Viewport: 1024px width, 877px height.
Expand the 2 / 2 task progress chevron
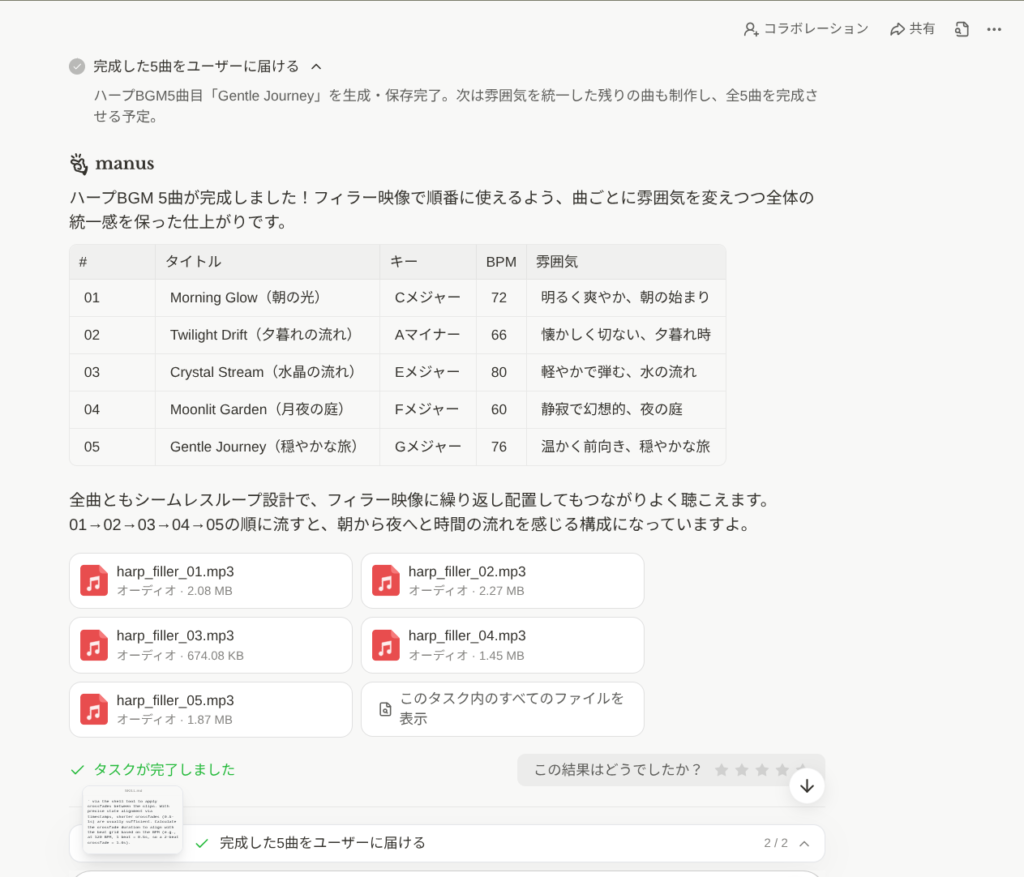(x=804, y=843)
